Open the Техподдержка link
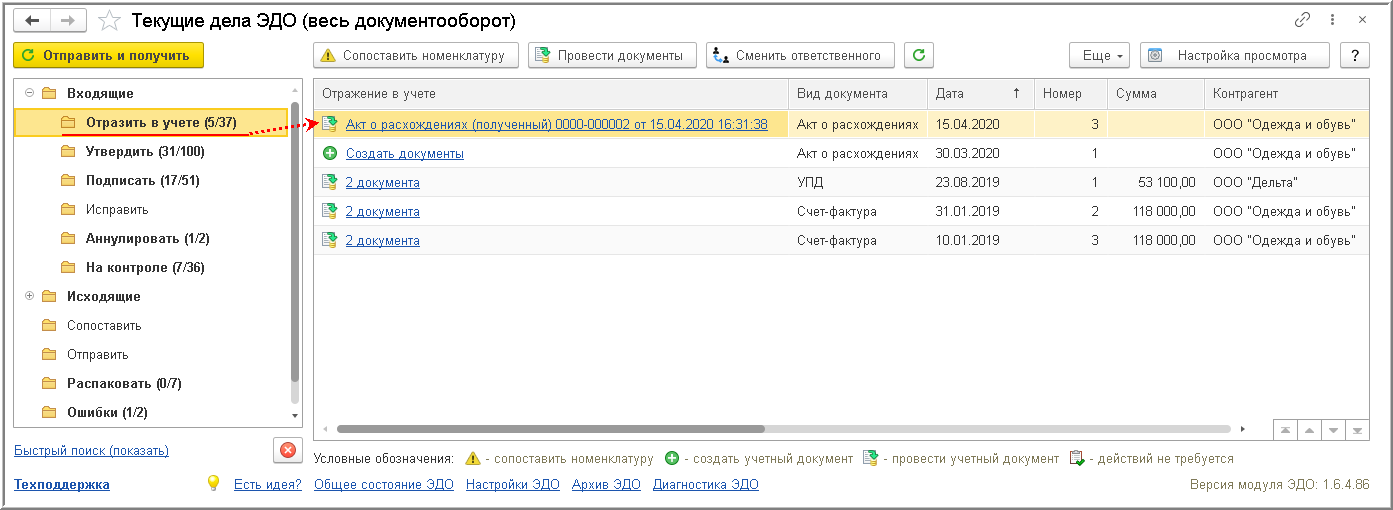 pyautogui.click(x=62, y=485)
